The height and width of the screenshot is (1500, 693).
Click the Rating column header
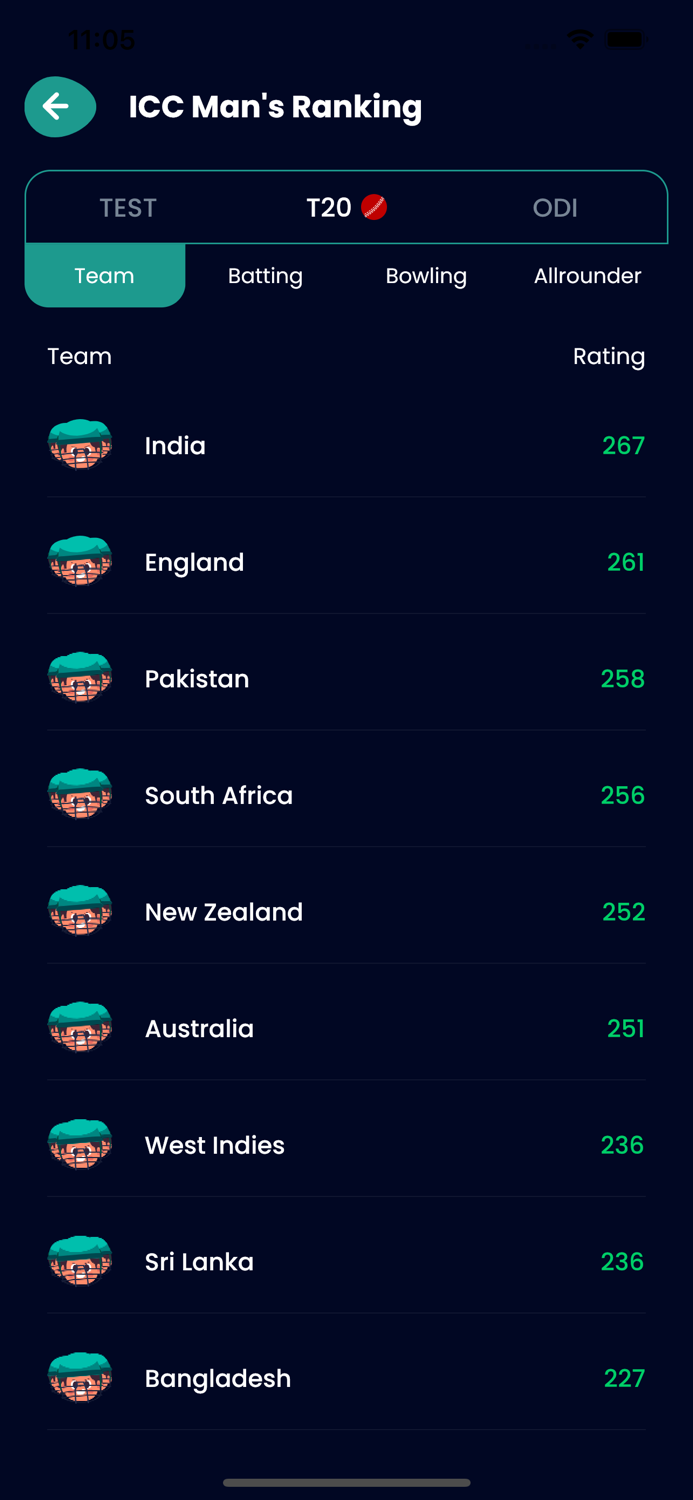(609, 356)
